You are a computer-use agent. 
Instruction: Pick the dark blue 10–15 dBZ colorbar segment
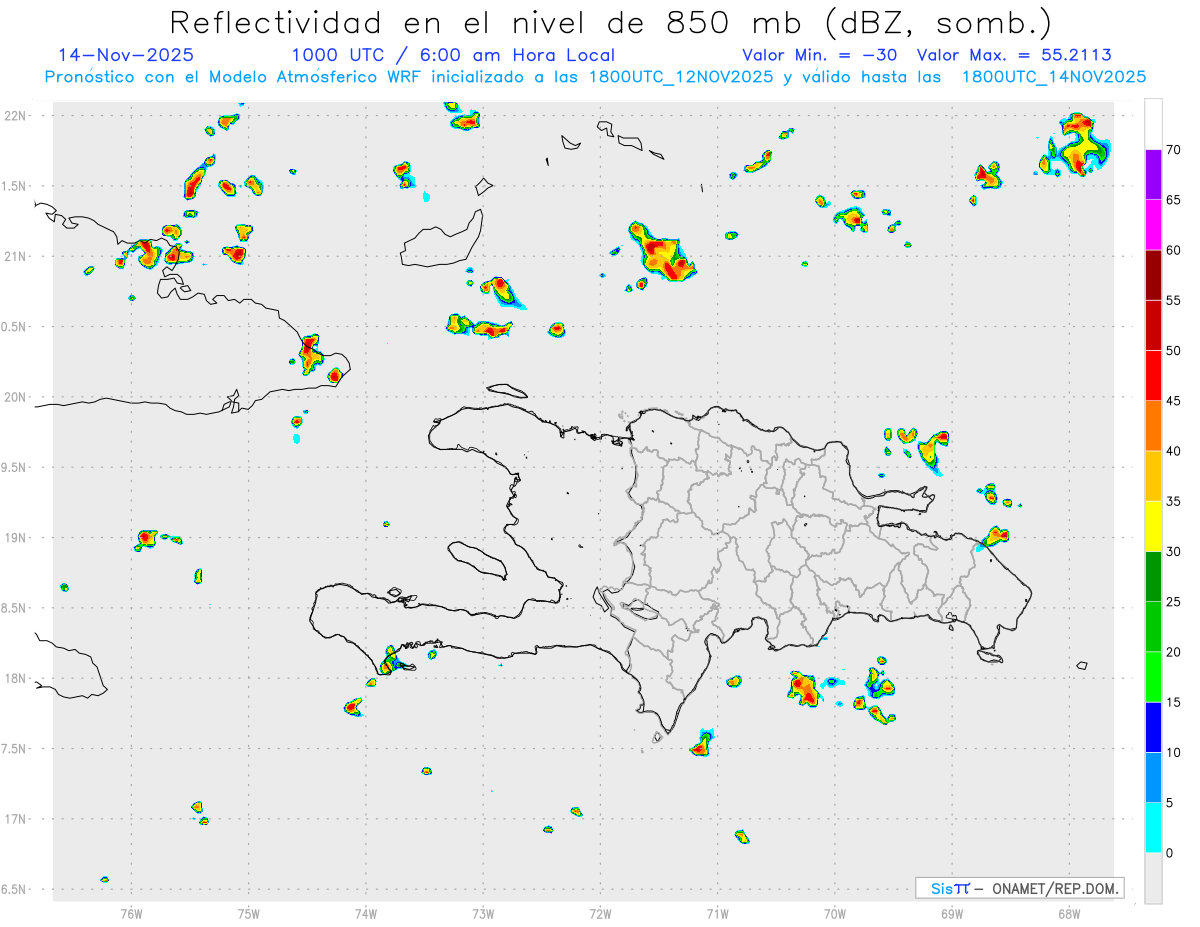pos(1153,727)
